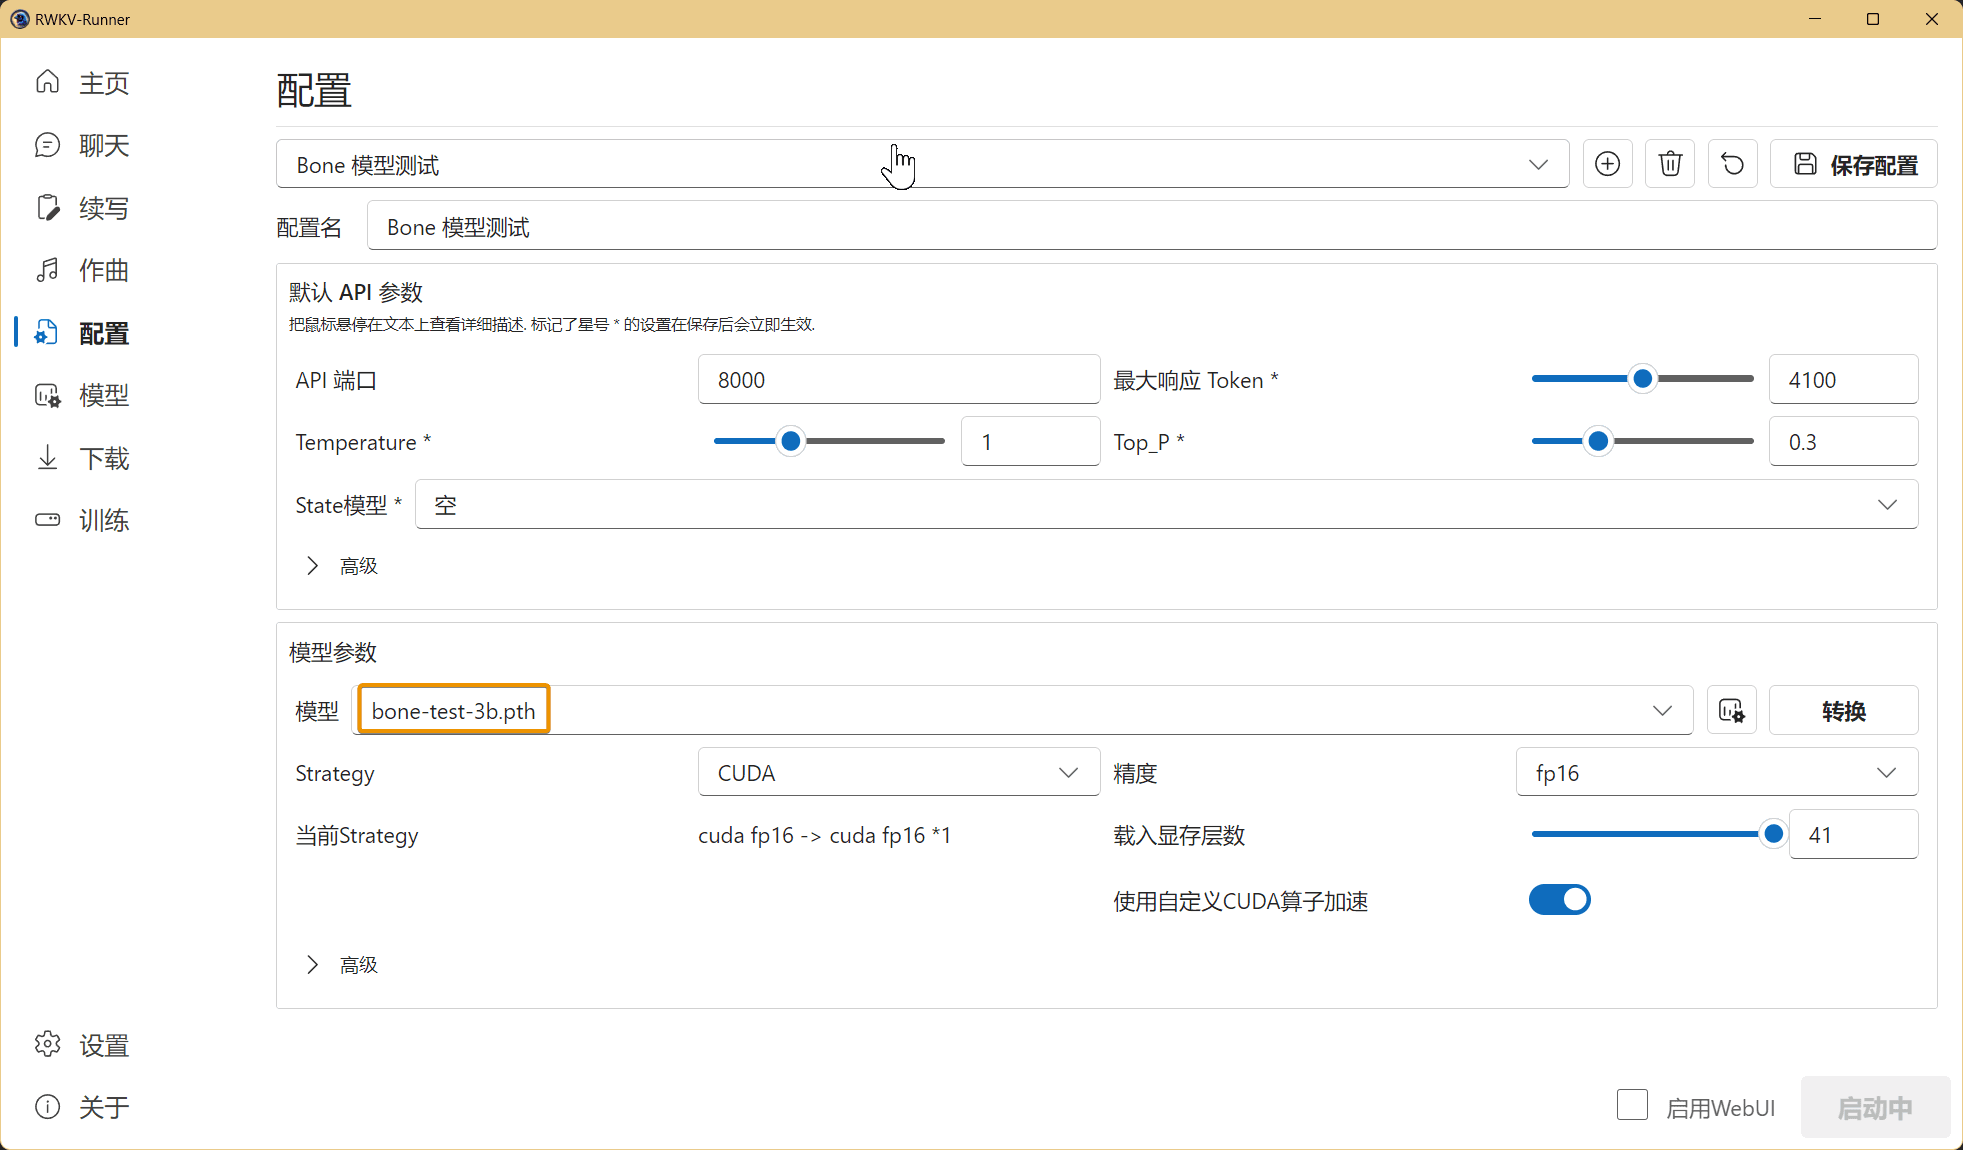The image size is (1963, 1150).
Task: Add a new config with plus icon
Action: coord(1607,164)
